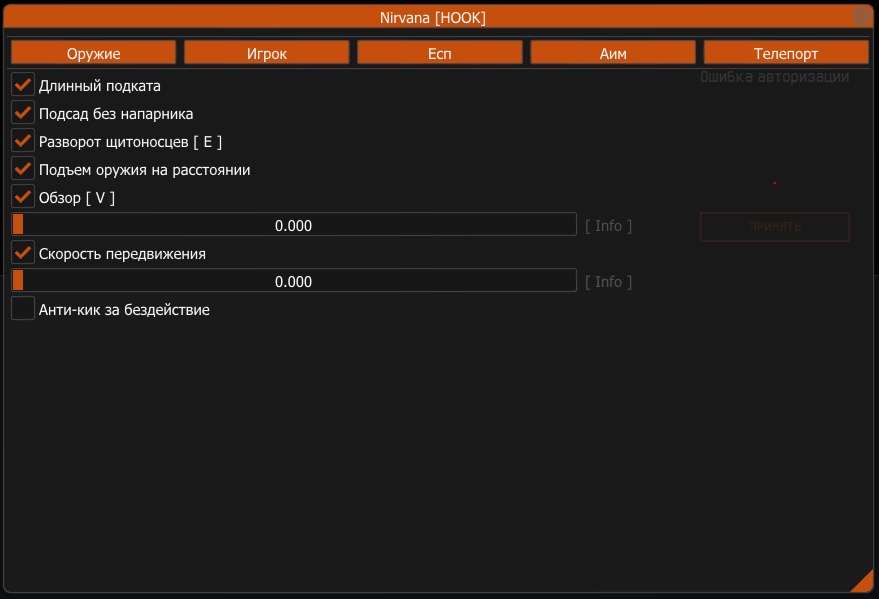Disable Скорость передвижения checkbox
This screenshot has width=879, height=599.
(x=23, y=253)
